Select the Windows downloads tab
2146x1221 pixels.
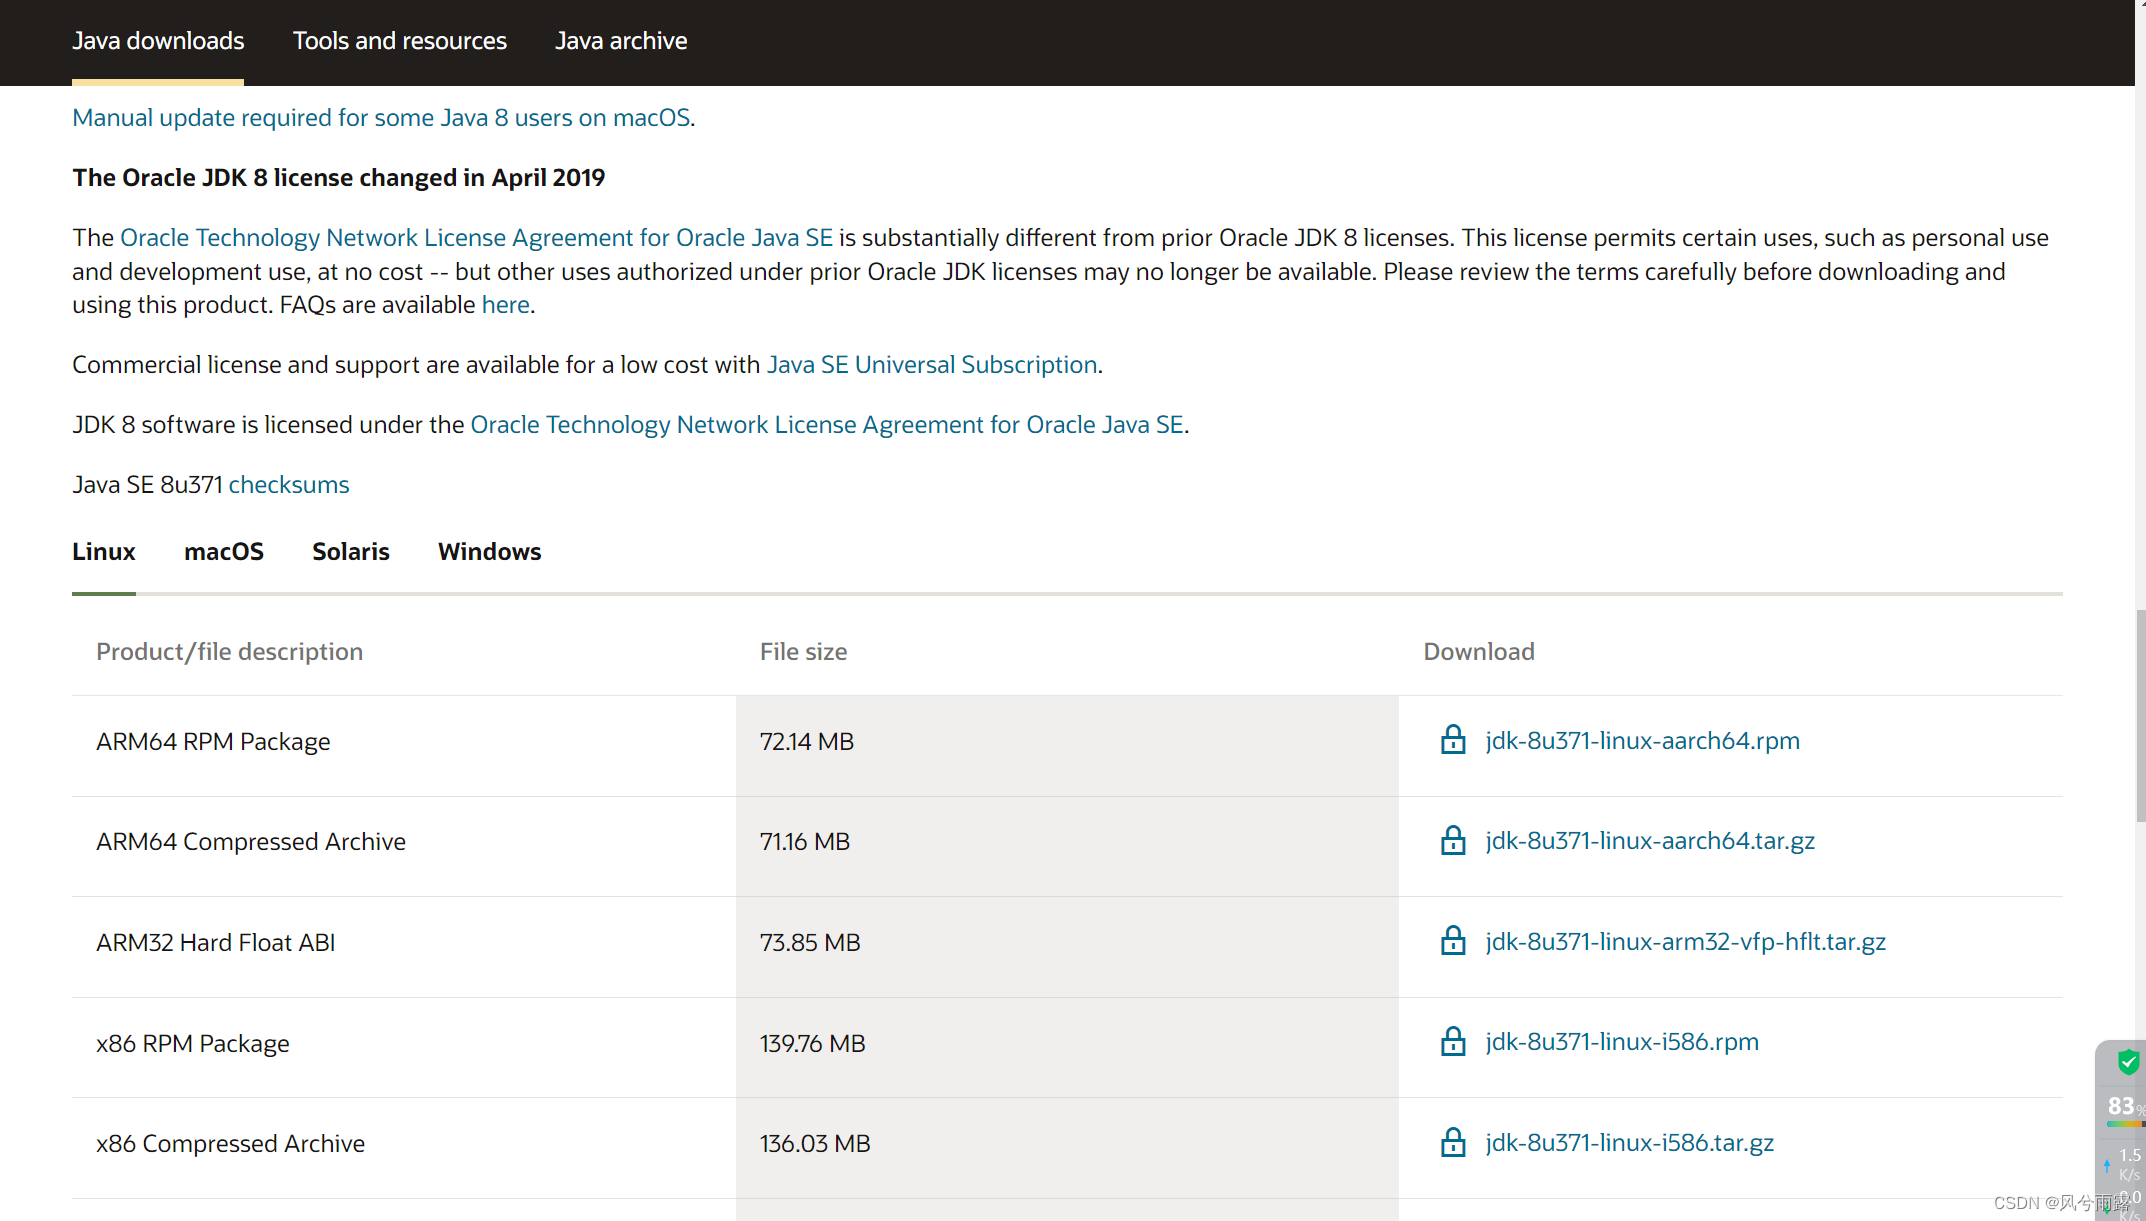(489, 552)
